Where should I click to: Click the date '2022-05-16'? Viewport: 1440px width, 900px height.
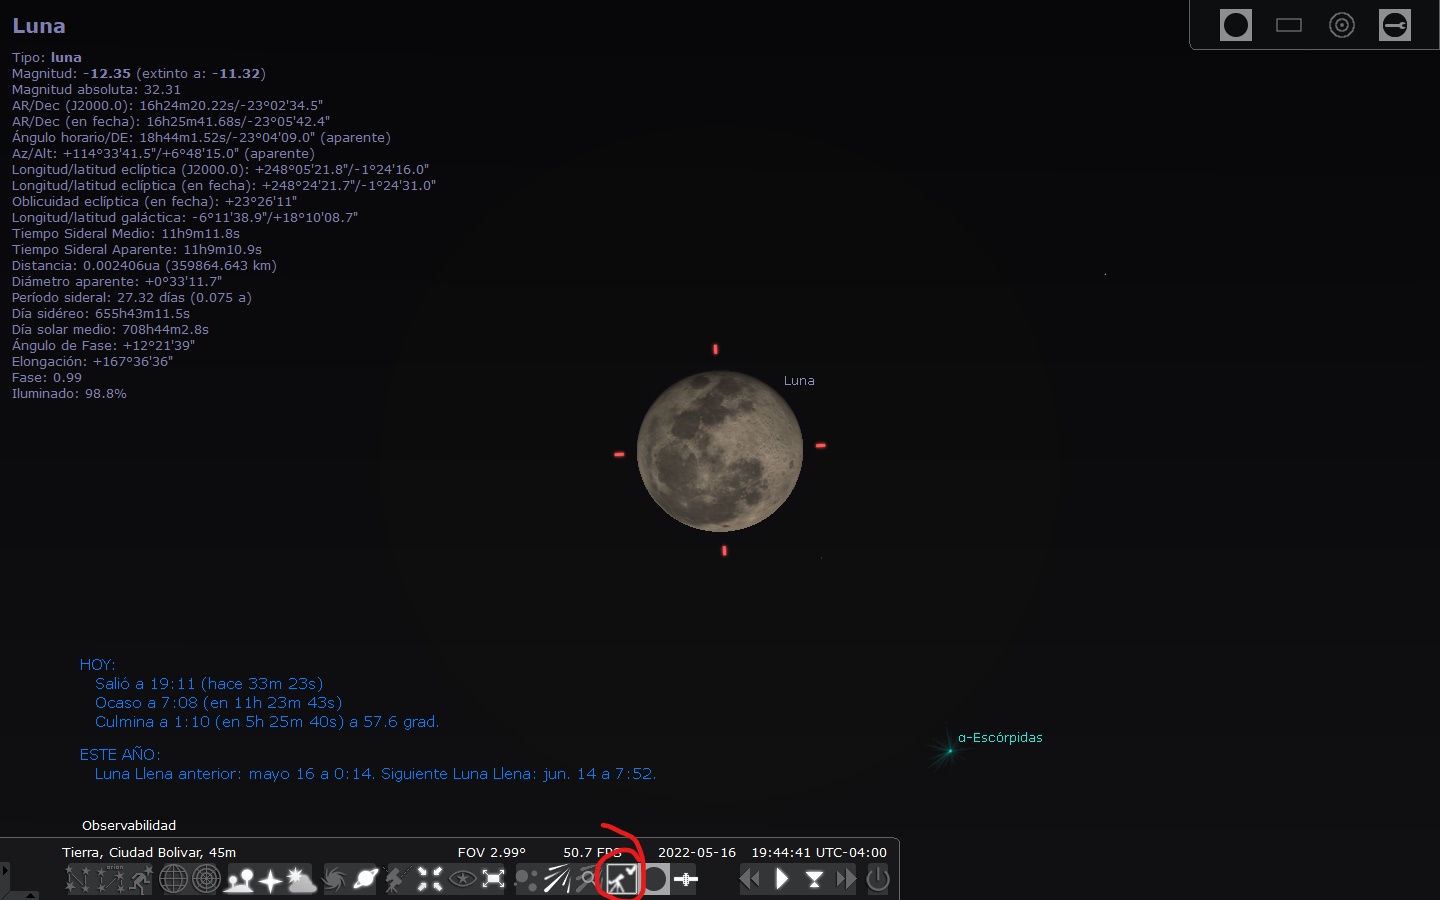coord(697,852)
